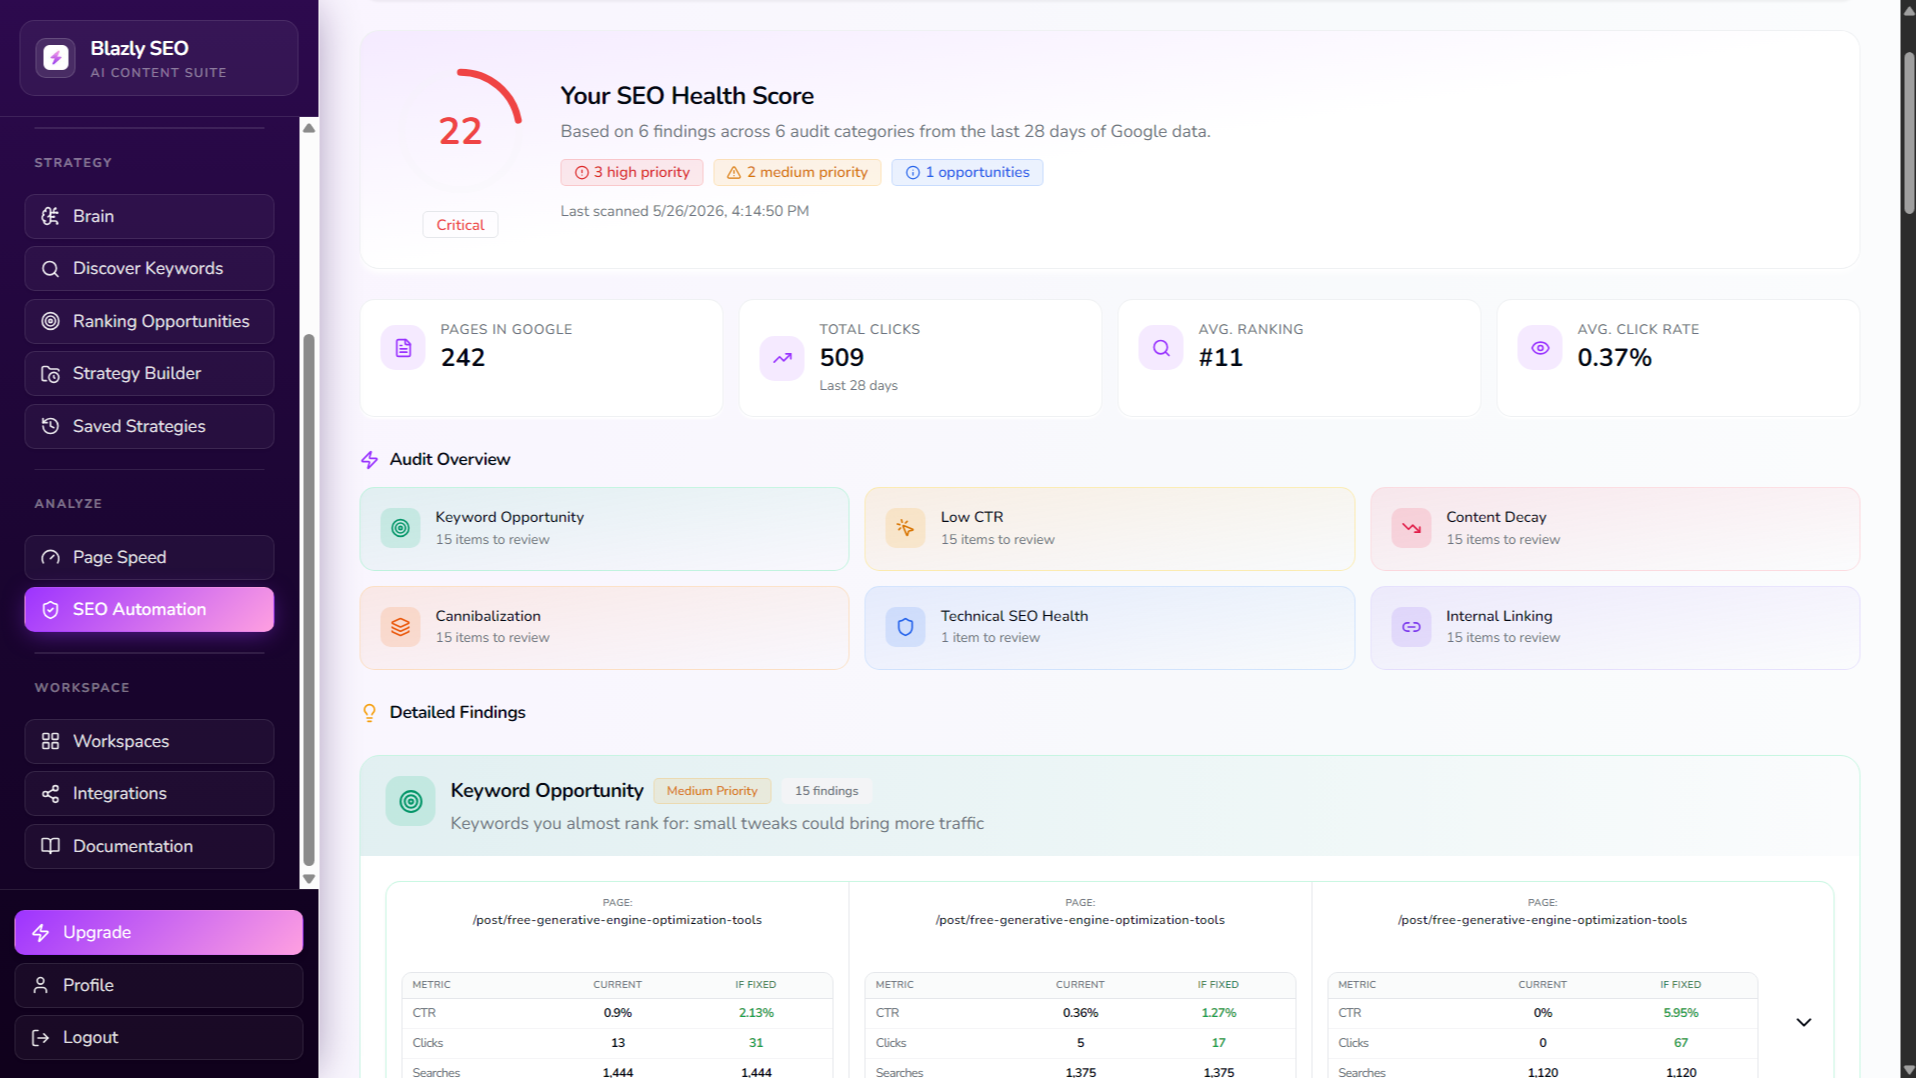Click the Critical status label
Viewport: 1916px width, 1078px height.
tap(460, 225)
